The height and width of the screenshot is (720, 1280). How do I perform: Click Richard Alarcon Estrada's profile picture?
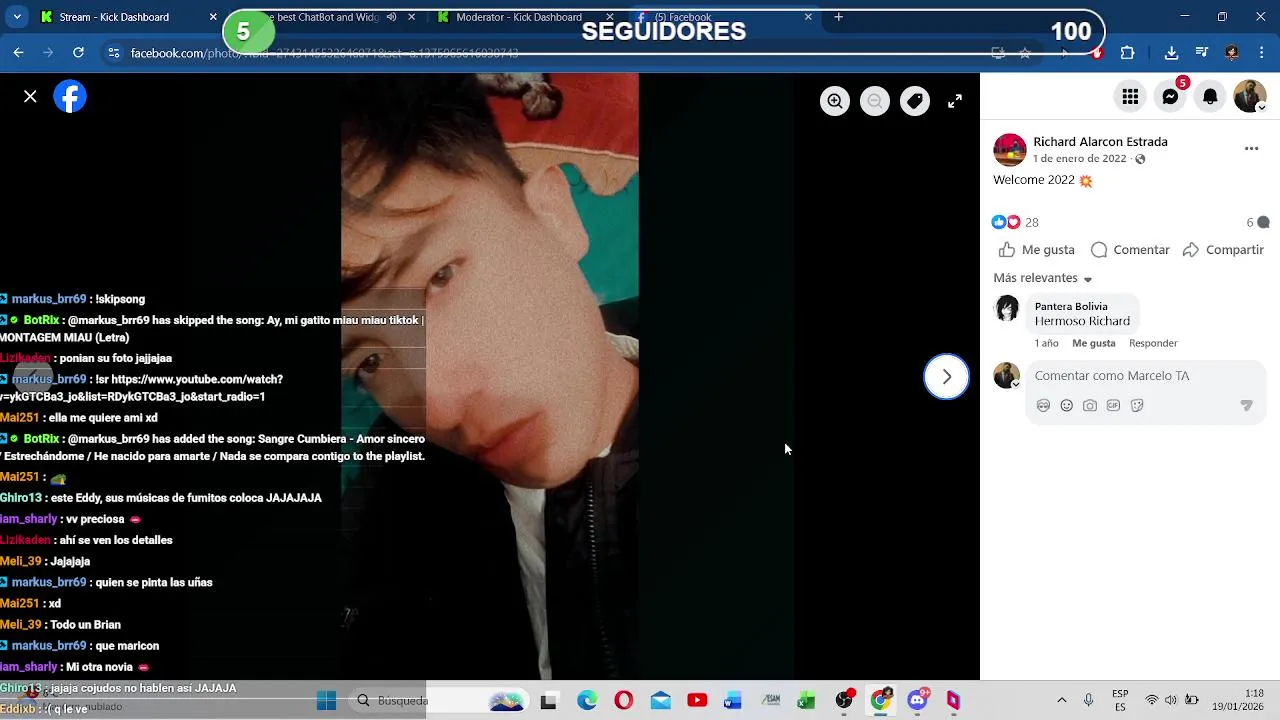click(1010, 150)
